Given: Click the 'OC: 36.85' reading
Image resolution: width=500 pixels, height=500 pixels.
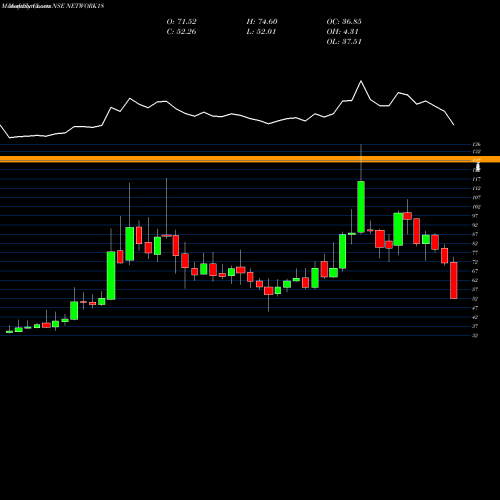Looking at the screenshot, I should coord(344,22).
